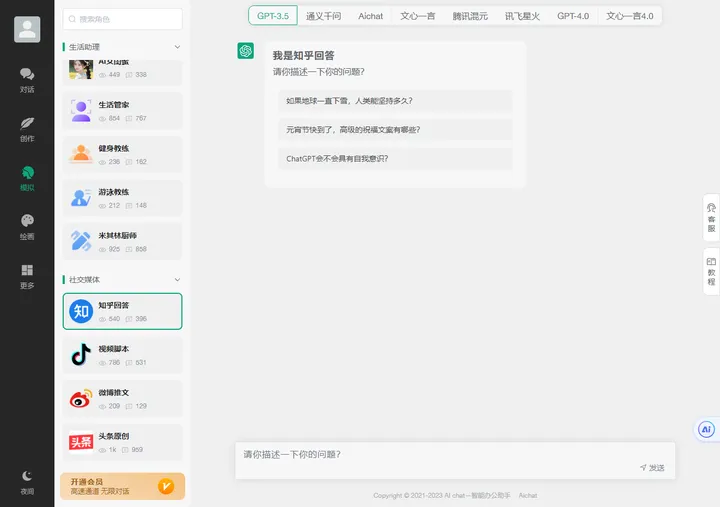
Task: Focus the message input box
Action: click(455, 461)
